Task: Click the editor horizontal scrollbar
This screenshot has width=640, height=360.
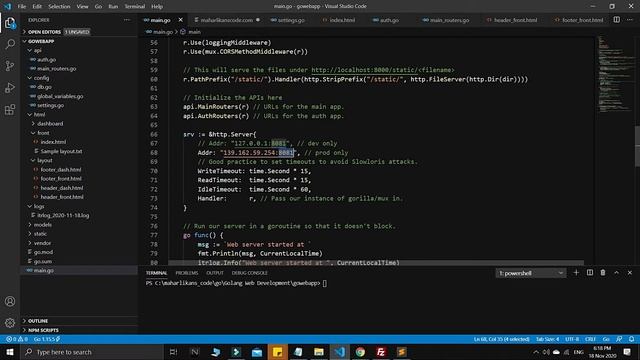Action: pyautogui.click(x=376, y=263)
